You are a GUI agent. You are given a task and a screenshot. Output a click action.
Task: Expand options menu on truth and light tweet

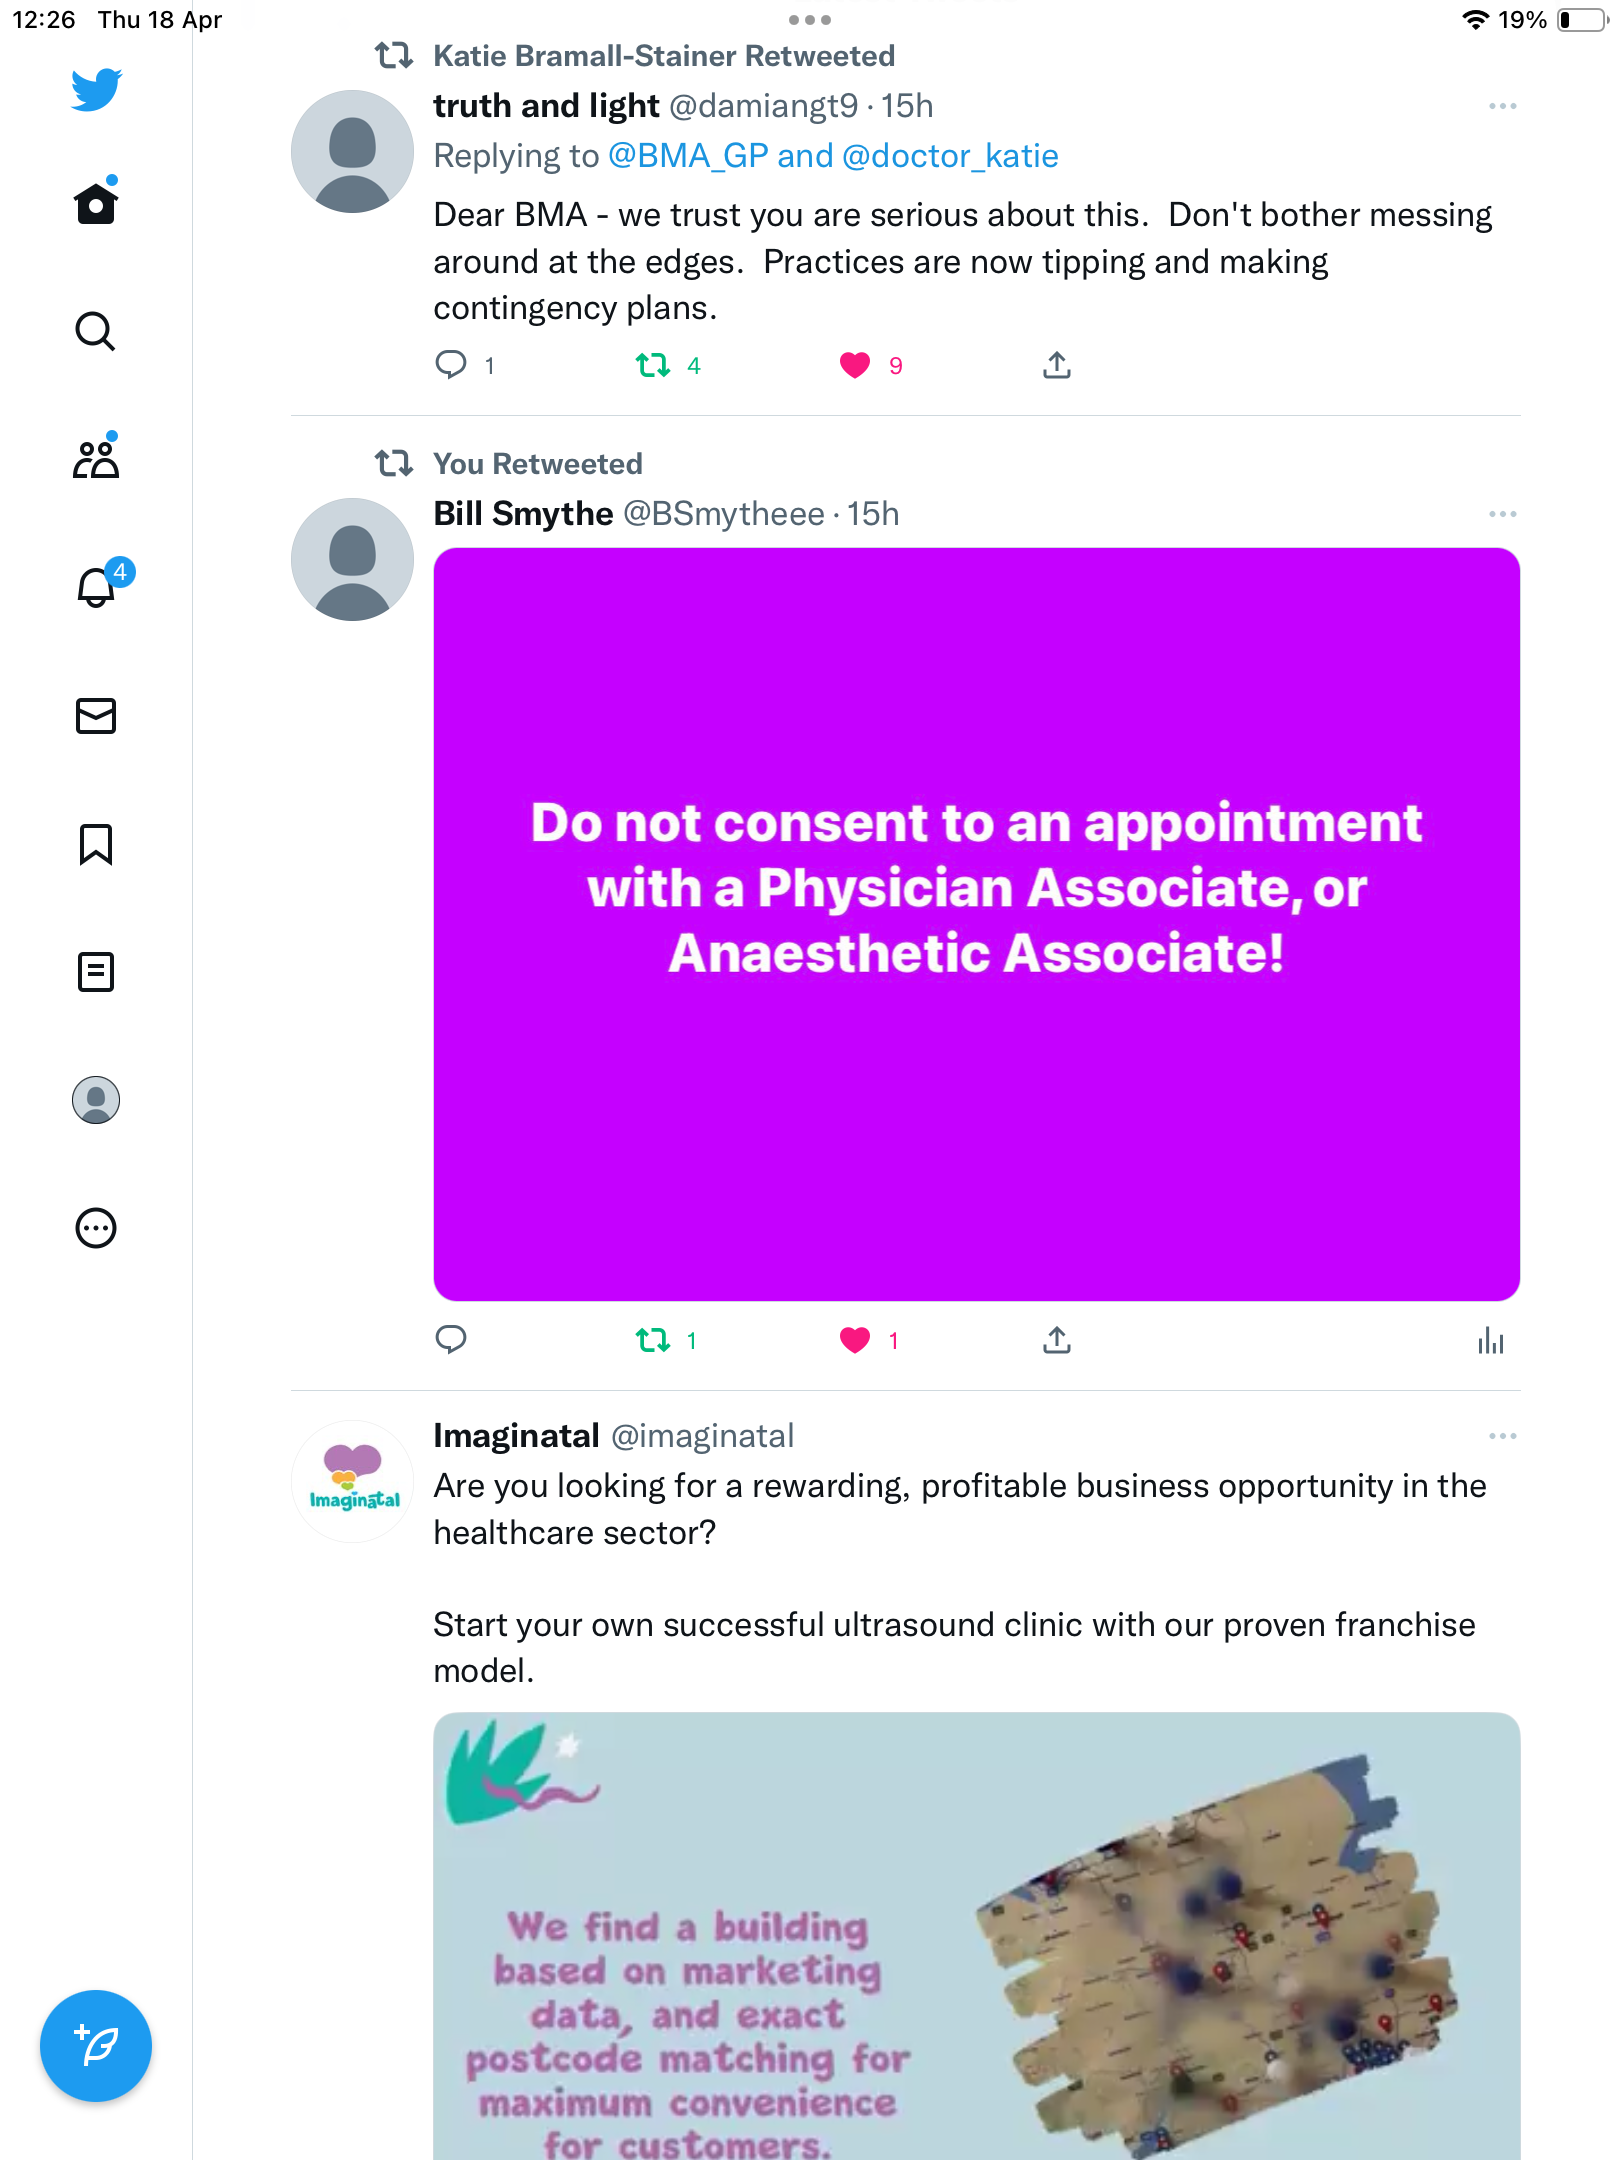point(1502,106)
